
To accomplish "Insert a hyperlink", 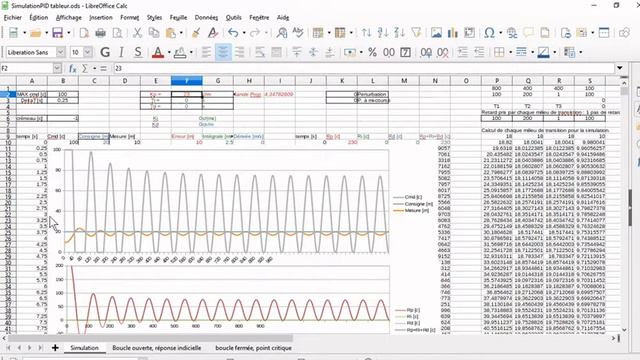I will (512, 33).
